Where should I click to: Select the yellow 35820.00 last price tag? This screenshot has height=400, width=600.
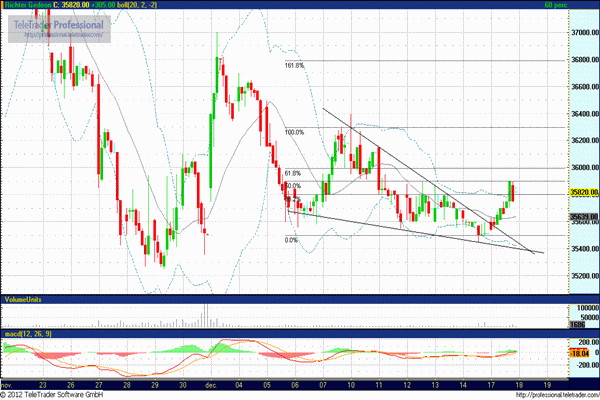[x=584, y=192]
